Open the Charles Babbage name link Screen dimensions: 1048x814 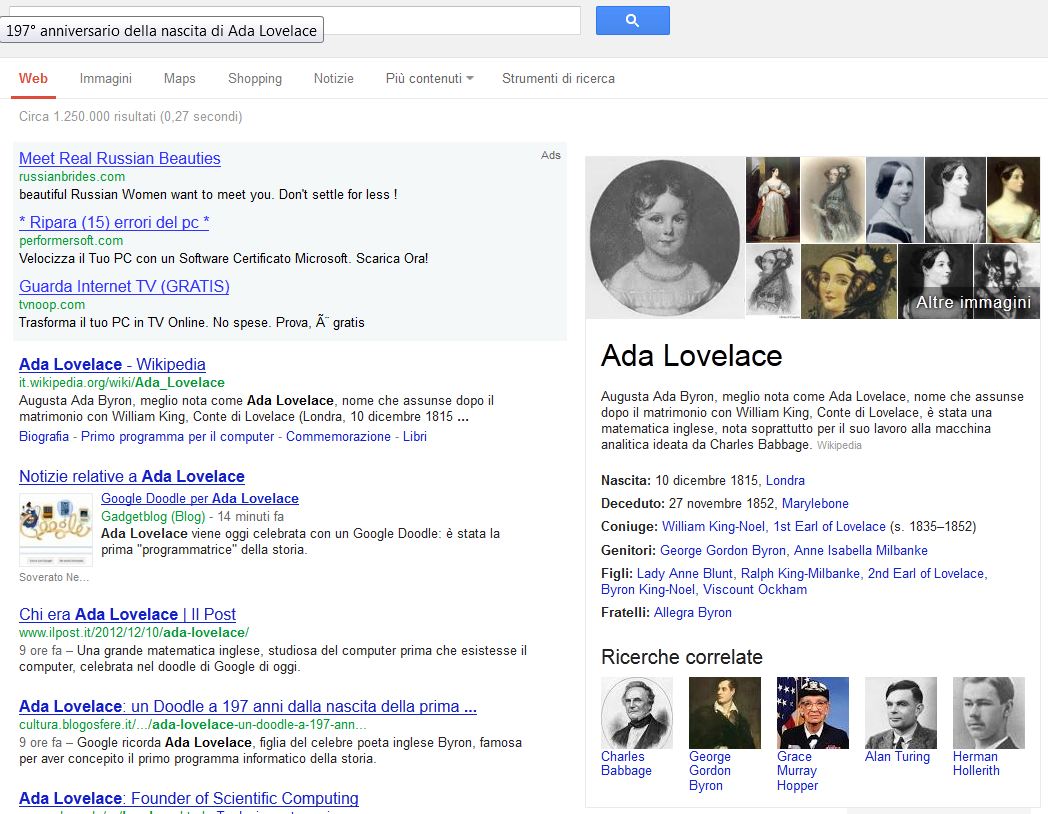(x=626, y=763)
